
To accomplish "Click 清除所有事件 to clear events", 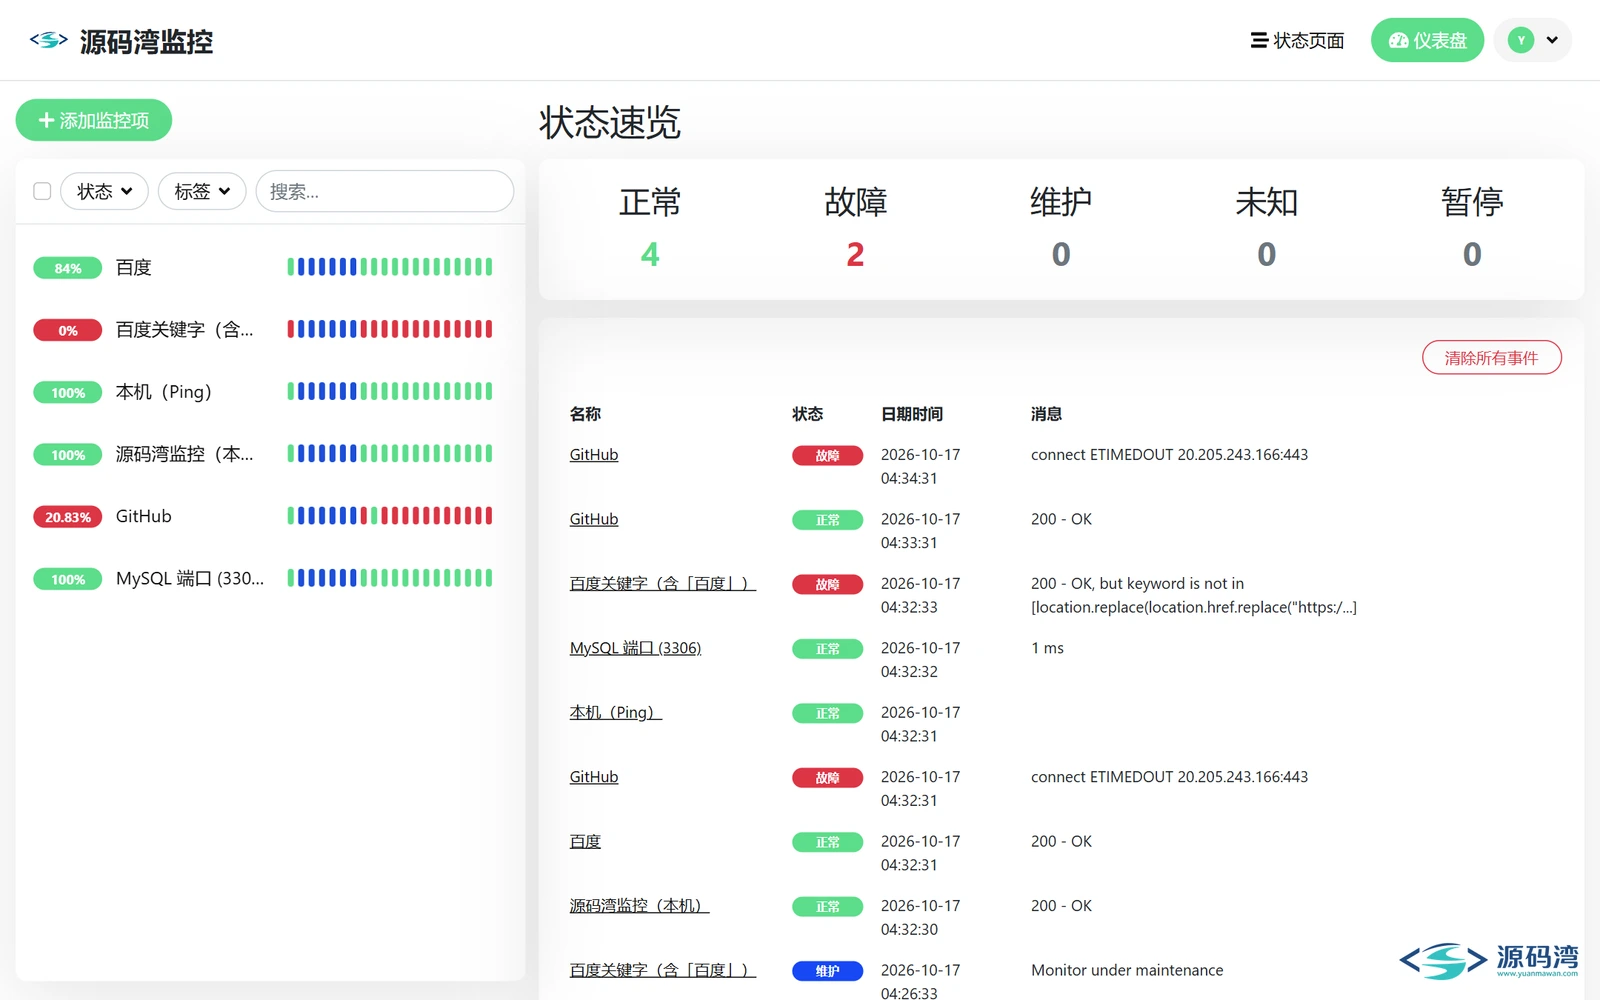I will point(1492,358).
